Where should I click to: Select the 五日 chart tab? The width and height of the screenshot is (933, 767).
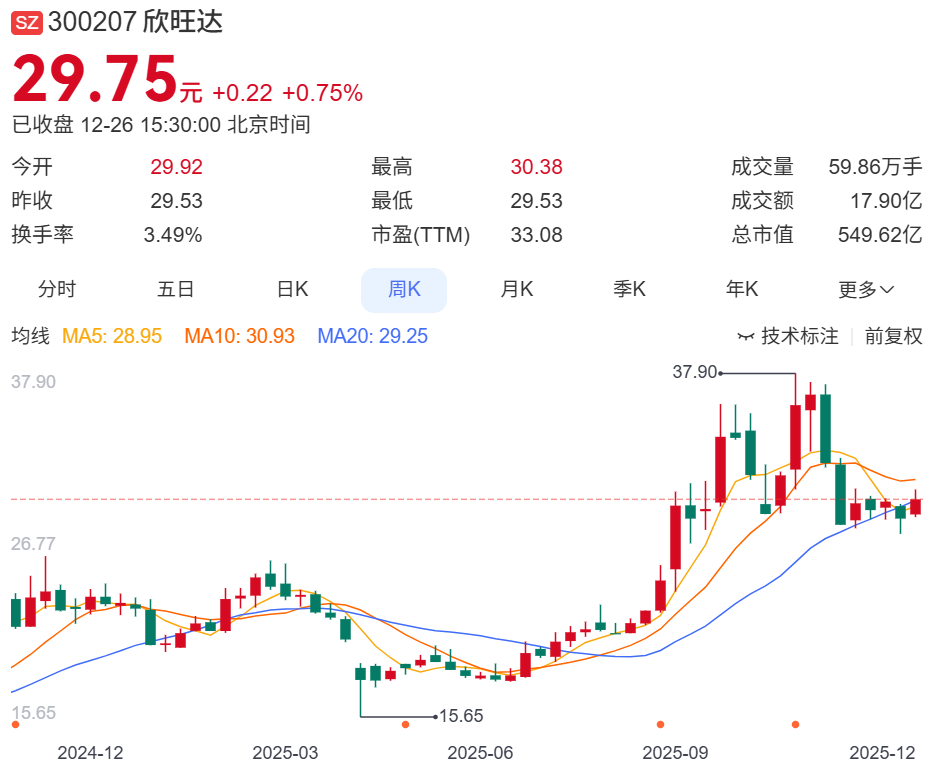(175, 290)
